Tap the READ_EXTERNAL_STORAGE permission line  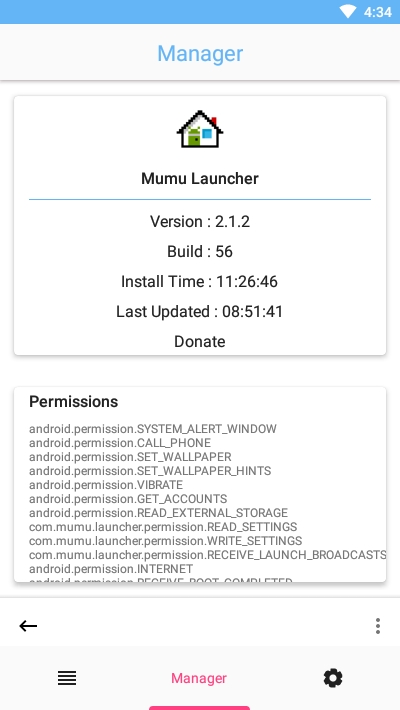[x=159, y=513]
